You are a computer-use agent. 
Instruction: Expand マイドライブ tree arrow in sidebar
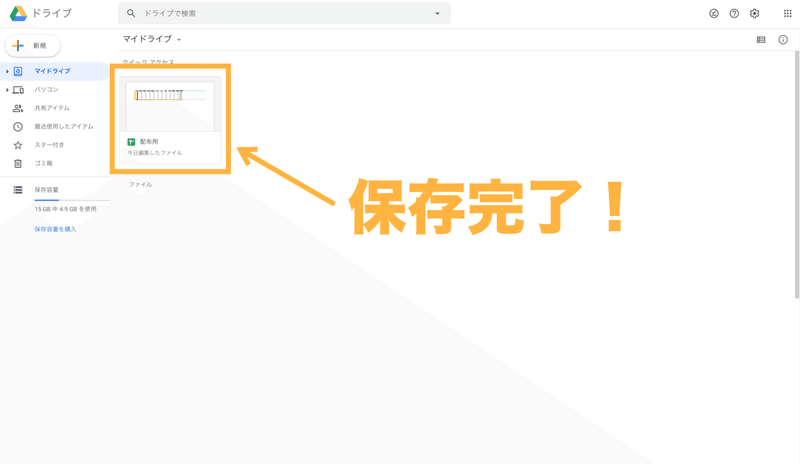(x=7, y=71)
